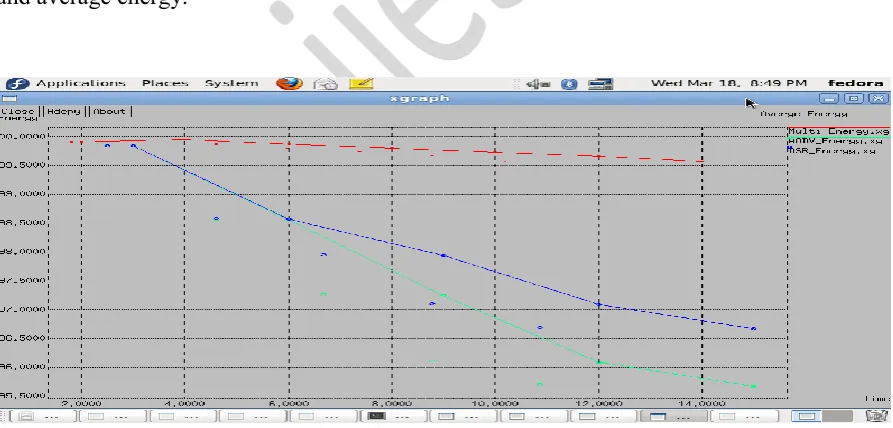The height and width of the screenshot is (428, 893).
Task: Open the mail client launcher icon
Action: coord(325,84)
